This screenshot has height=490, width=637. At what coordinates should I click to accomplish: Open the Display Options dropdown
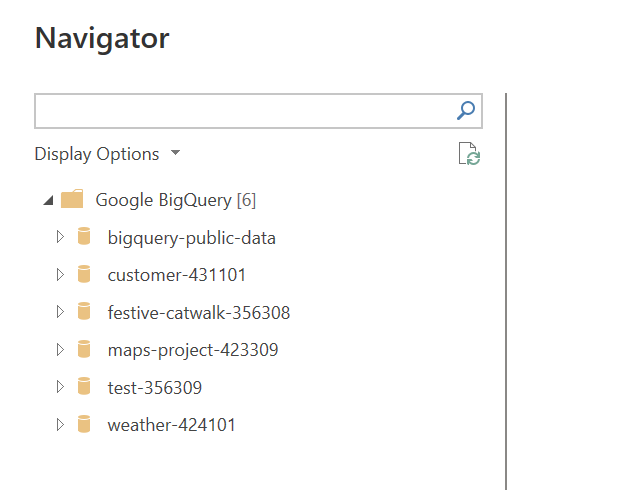click(107, 154)
